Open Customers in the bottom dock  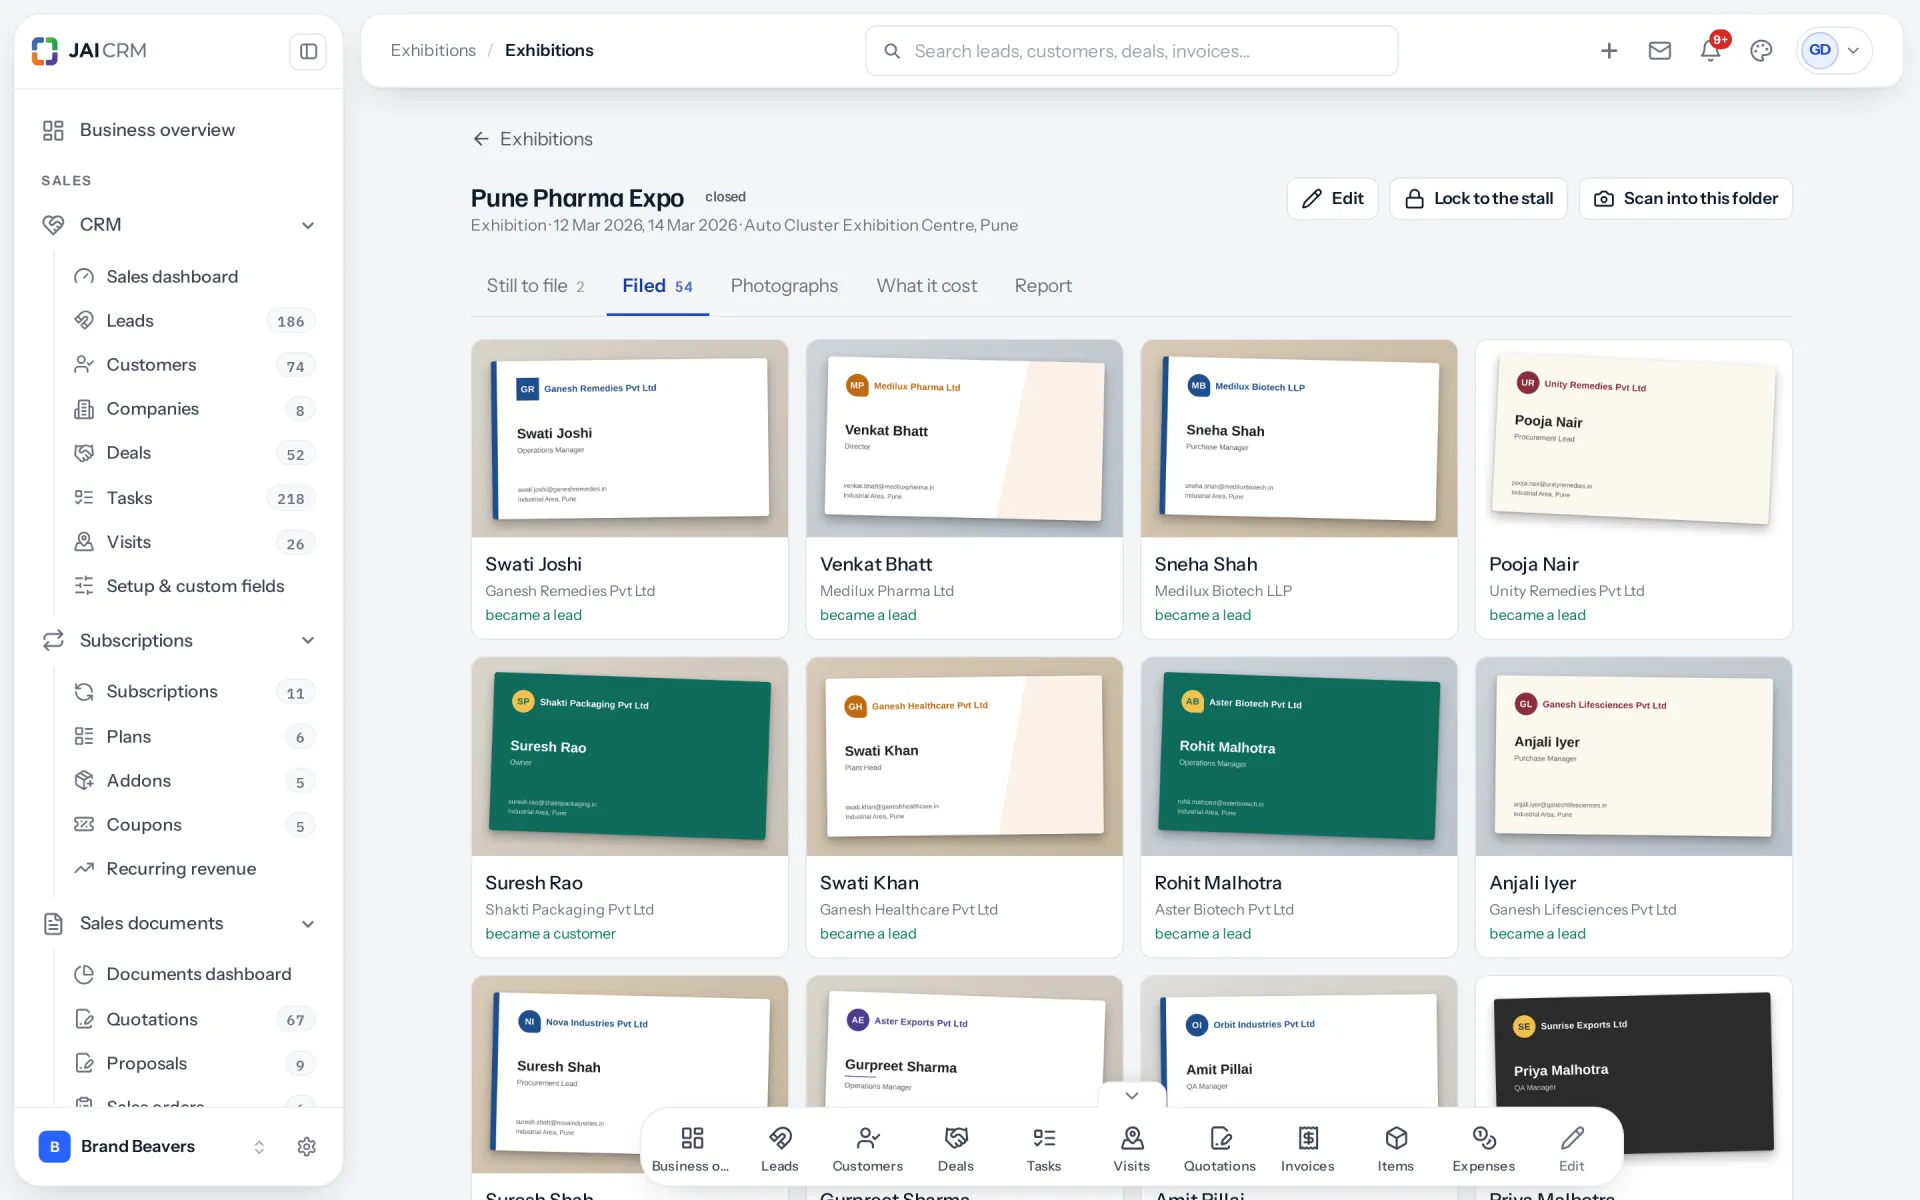pos(868,1148)
